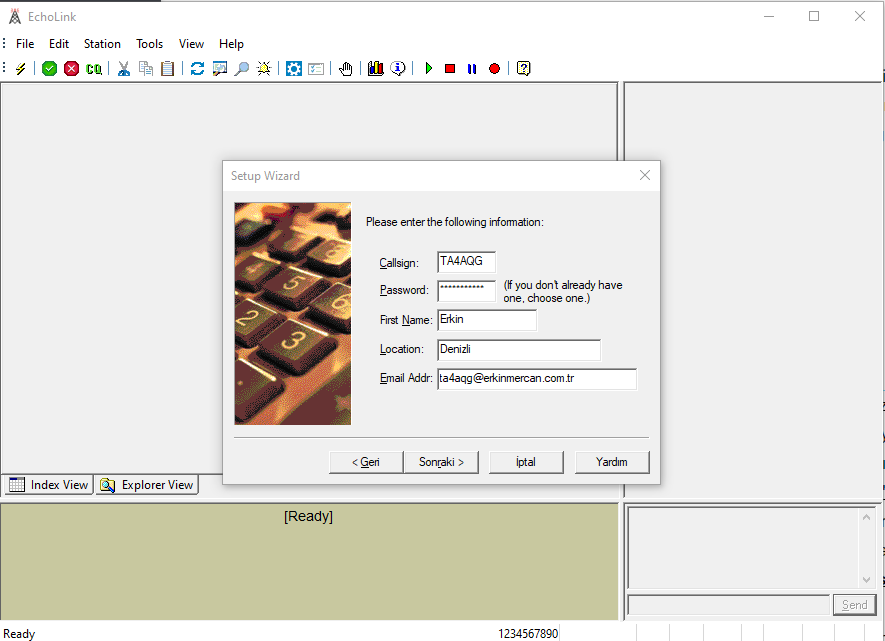Click the İptal cancel button
The image size is (885, 641).
tap(526, 462)
